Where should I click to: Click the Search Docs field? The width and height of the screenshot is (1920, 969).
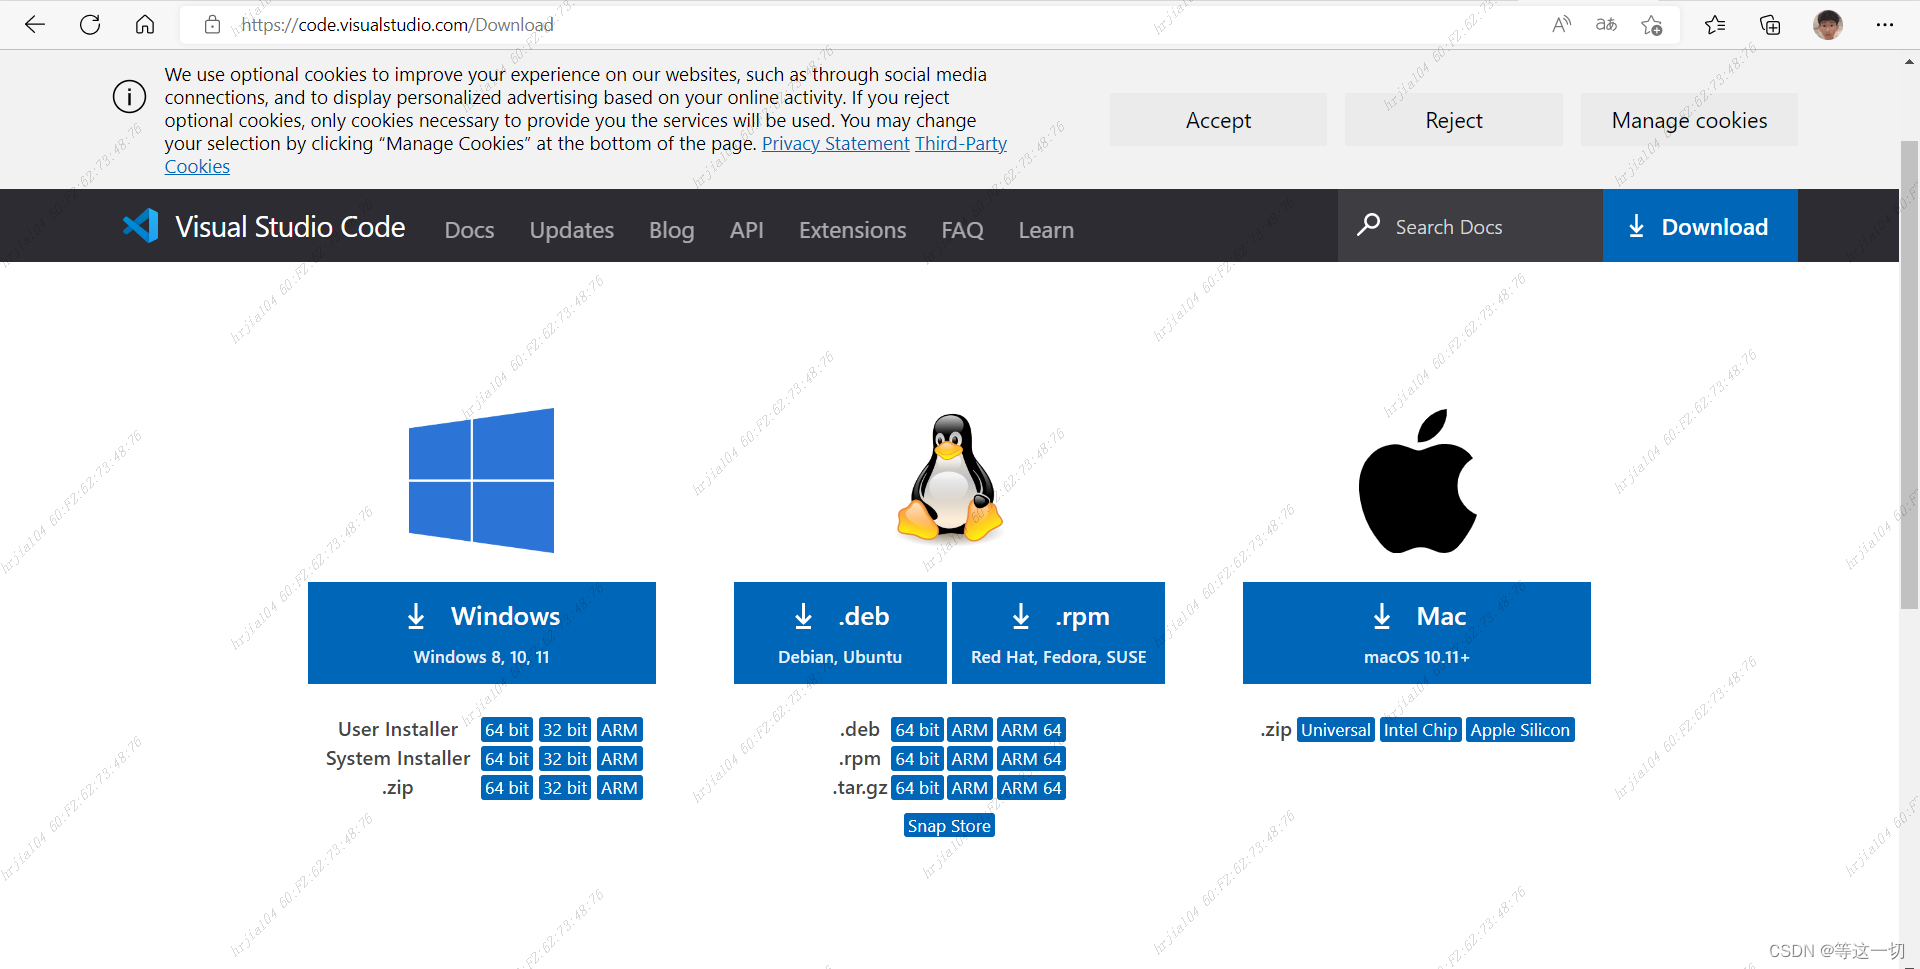pos(1470,227)
